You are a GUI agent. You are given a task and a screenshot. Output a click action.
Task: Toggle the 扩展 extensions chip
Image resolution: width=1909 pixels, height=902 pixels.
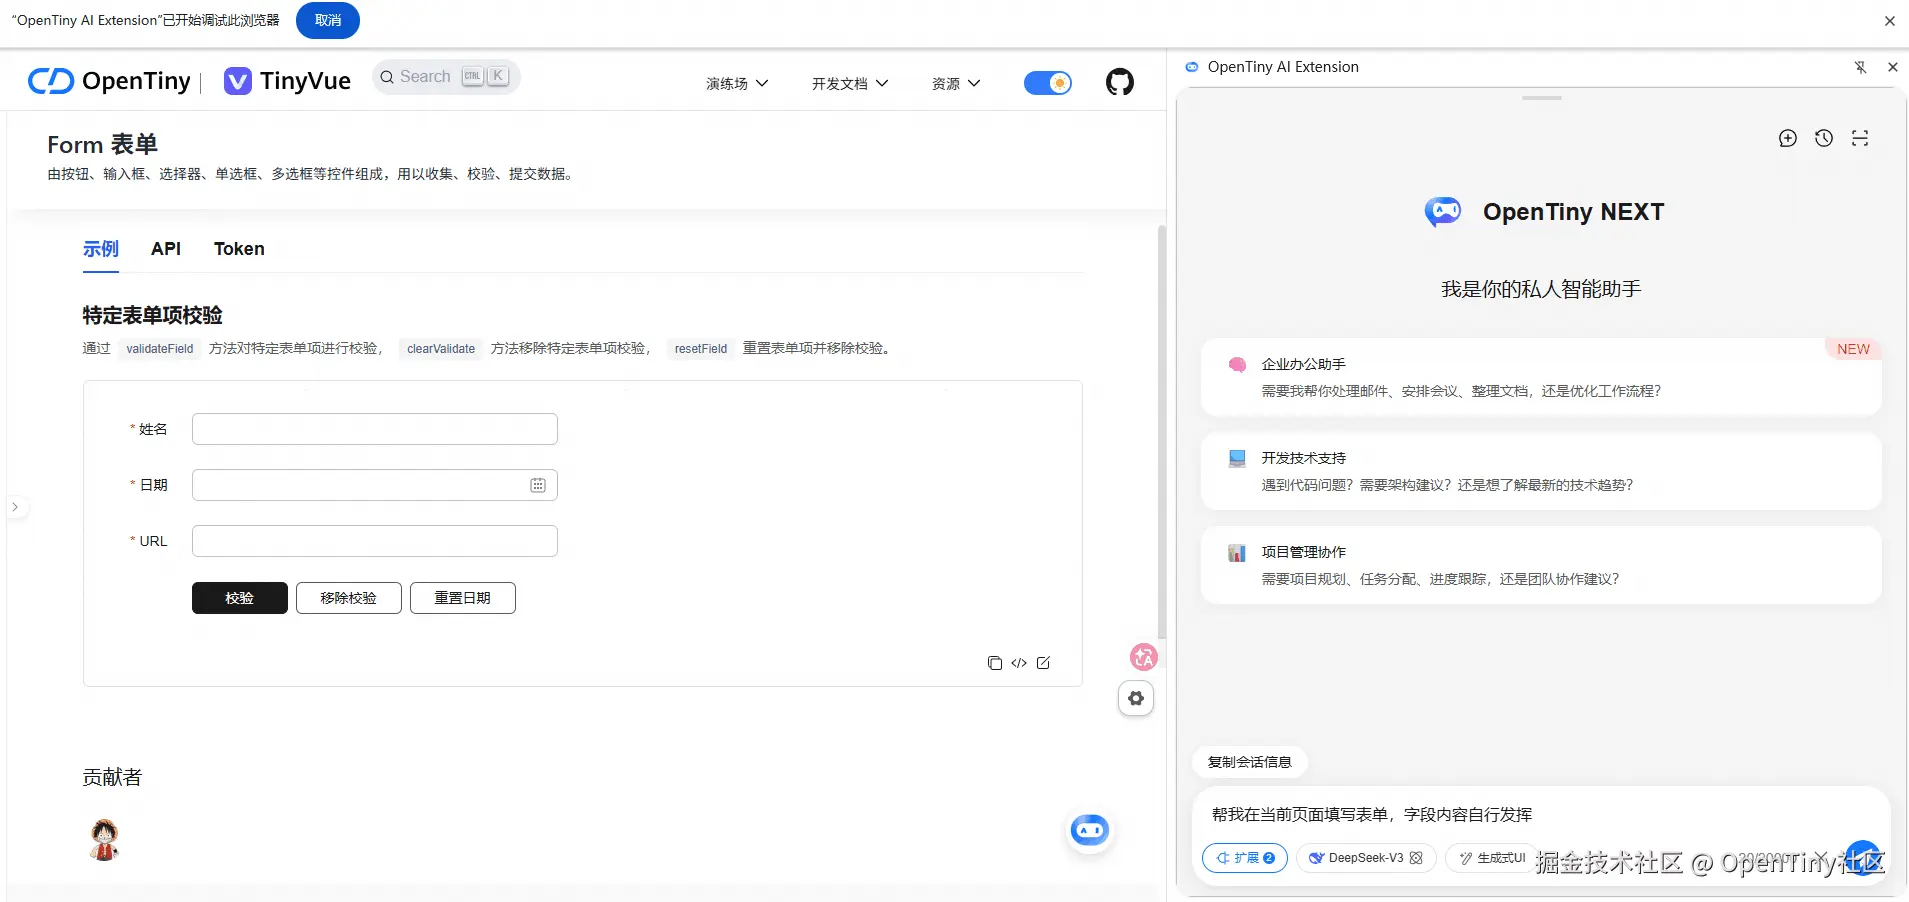[1245, 858]
